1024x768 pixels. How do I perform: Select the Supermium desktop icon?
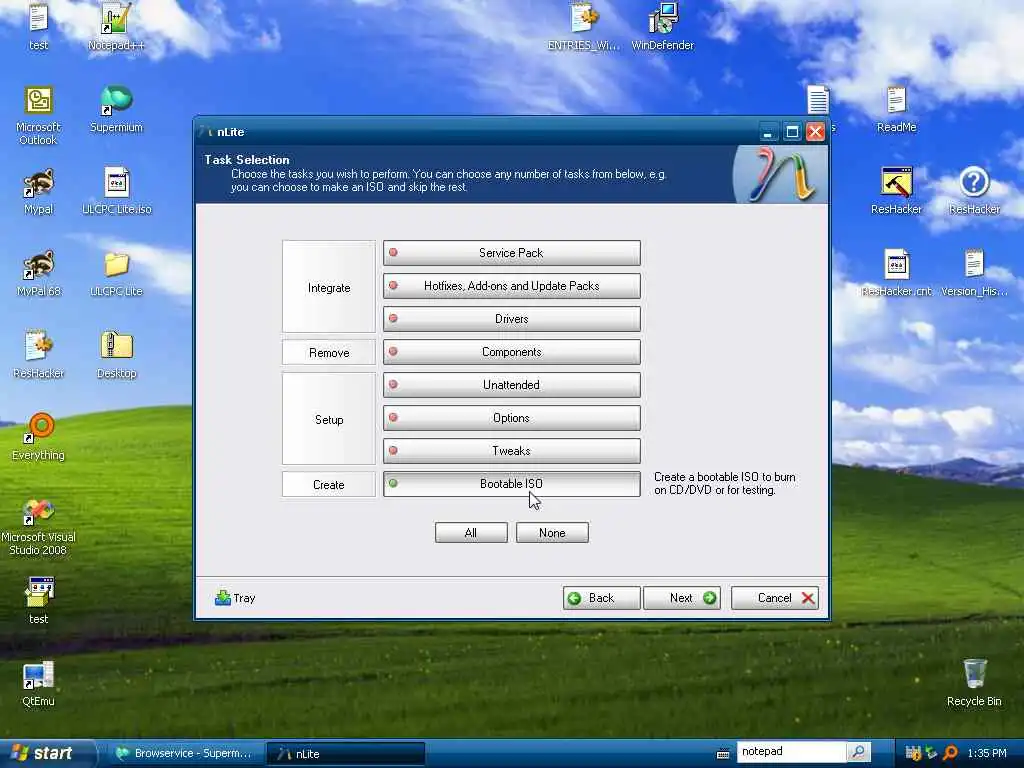point(116,109)
